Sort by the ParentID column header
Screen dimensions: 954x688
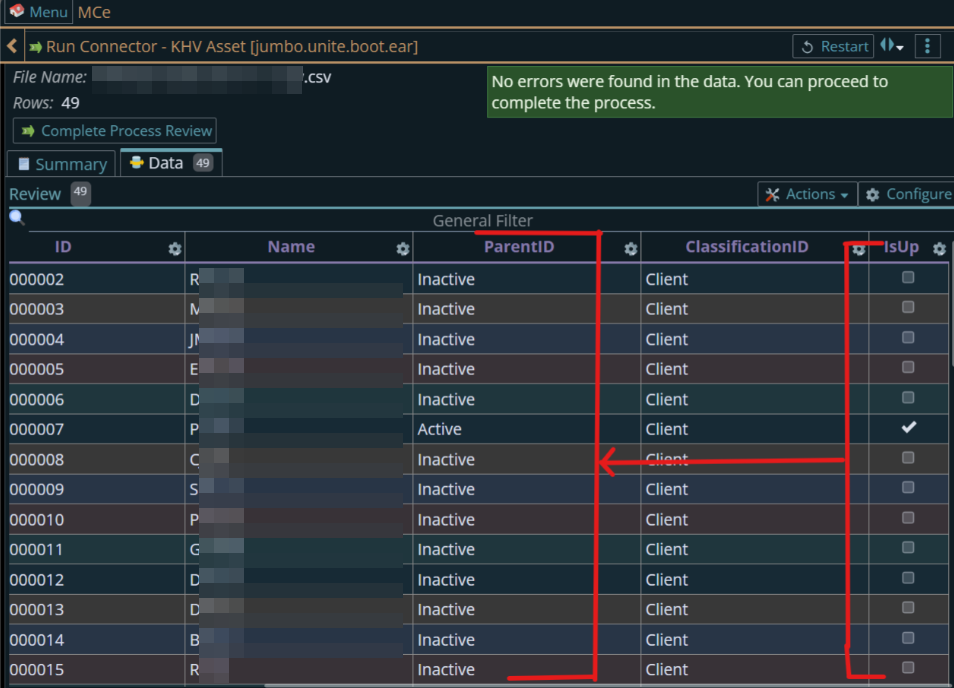pyautogui.click(x=519, y=246)
